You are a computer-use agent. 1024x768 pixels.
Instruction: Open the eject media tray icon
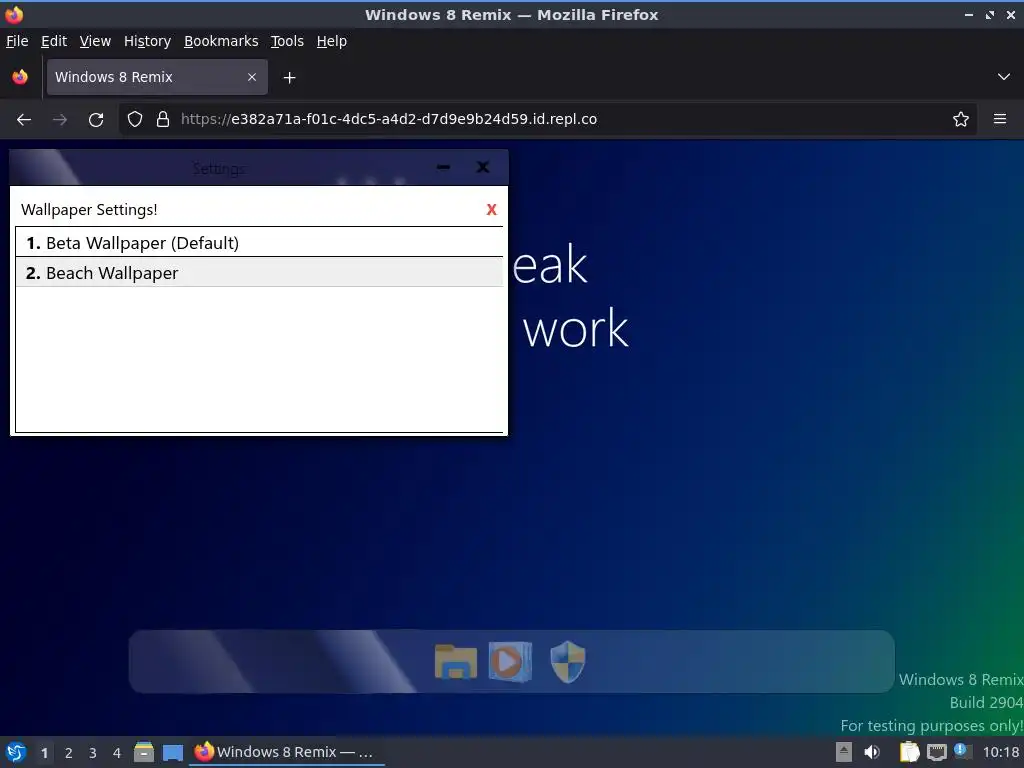pos(844,752)
